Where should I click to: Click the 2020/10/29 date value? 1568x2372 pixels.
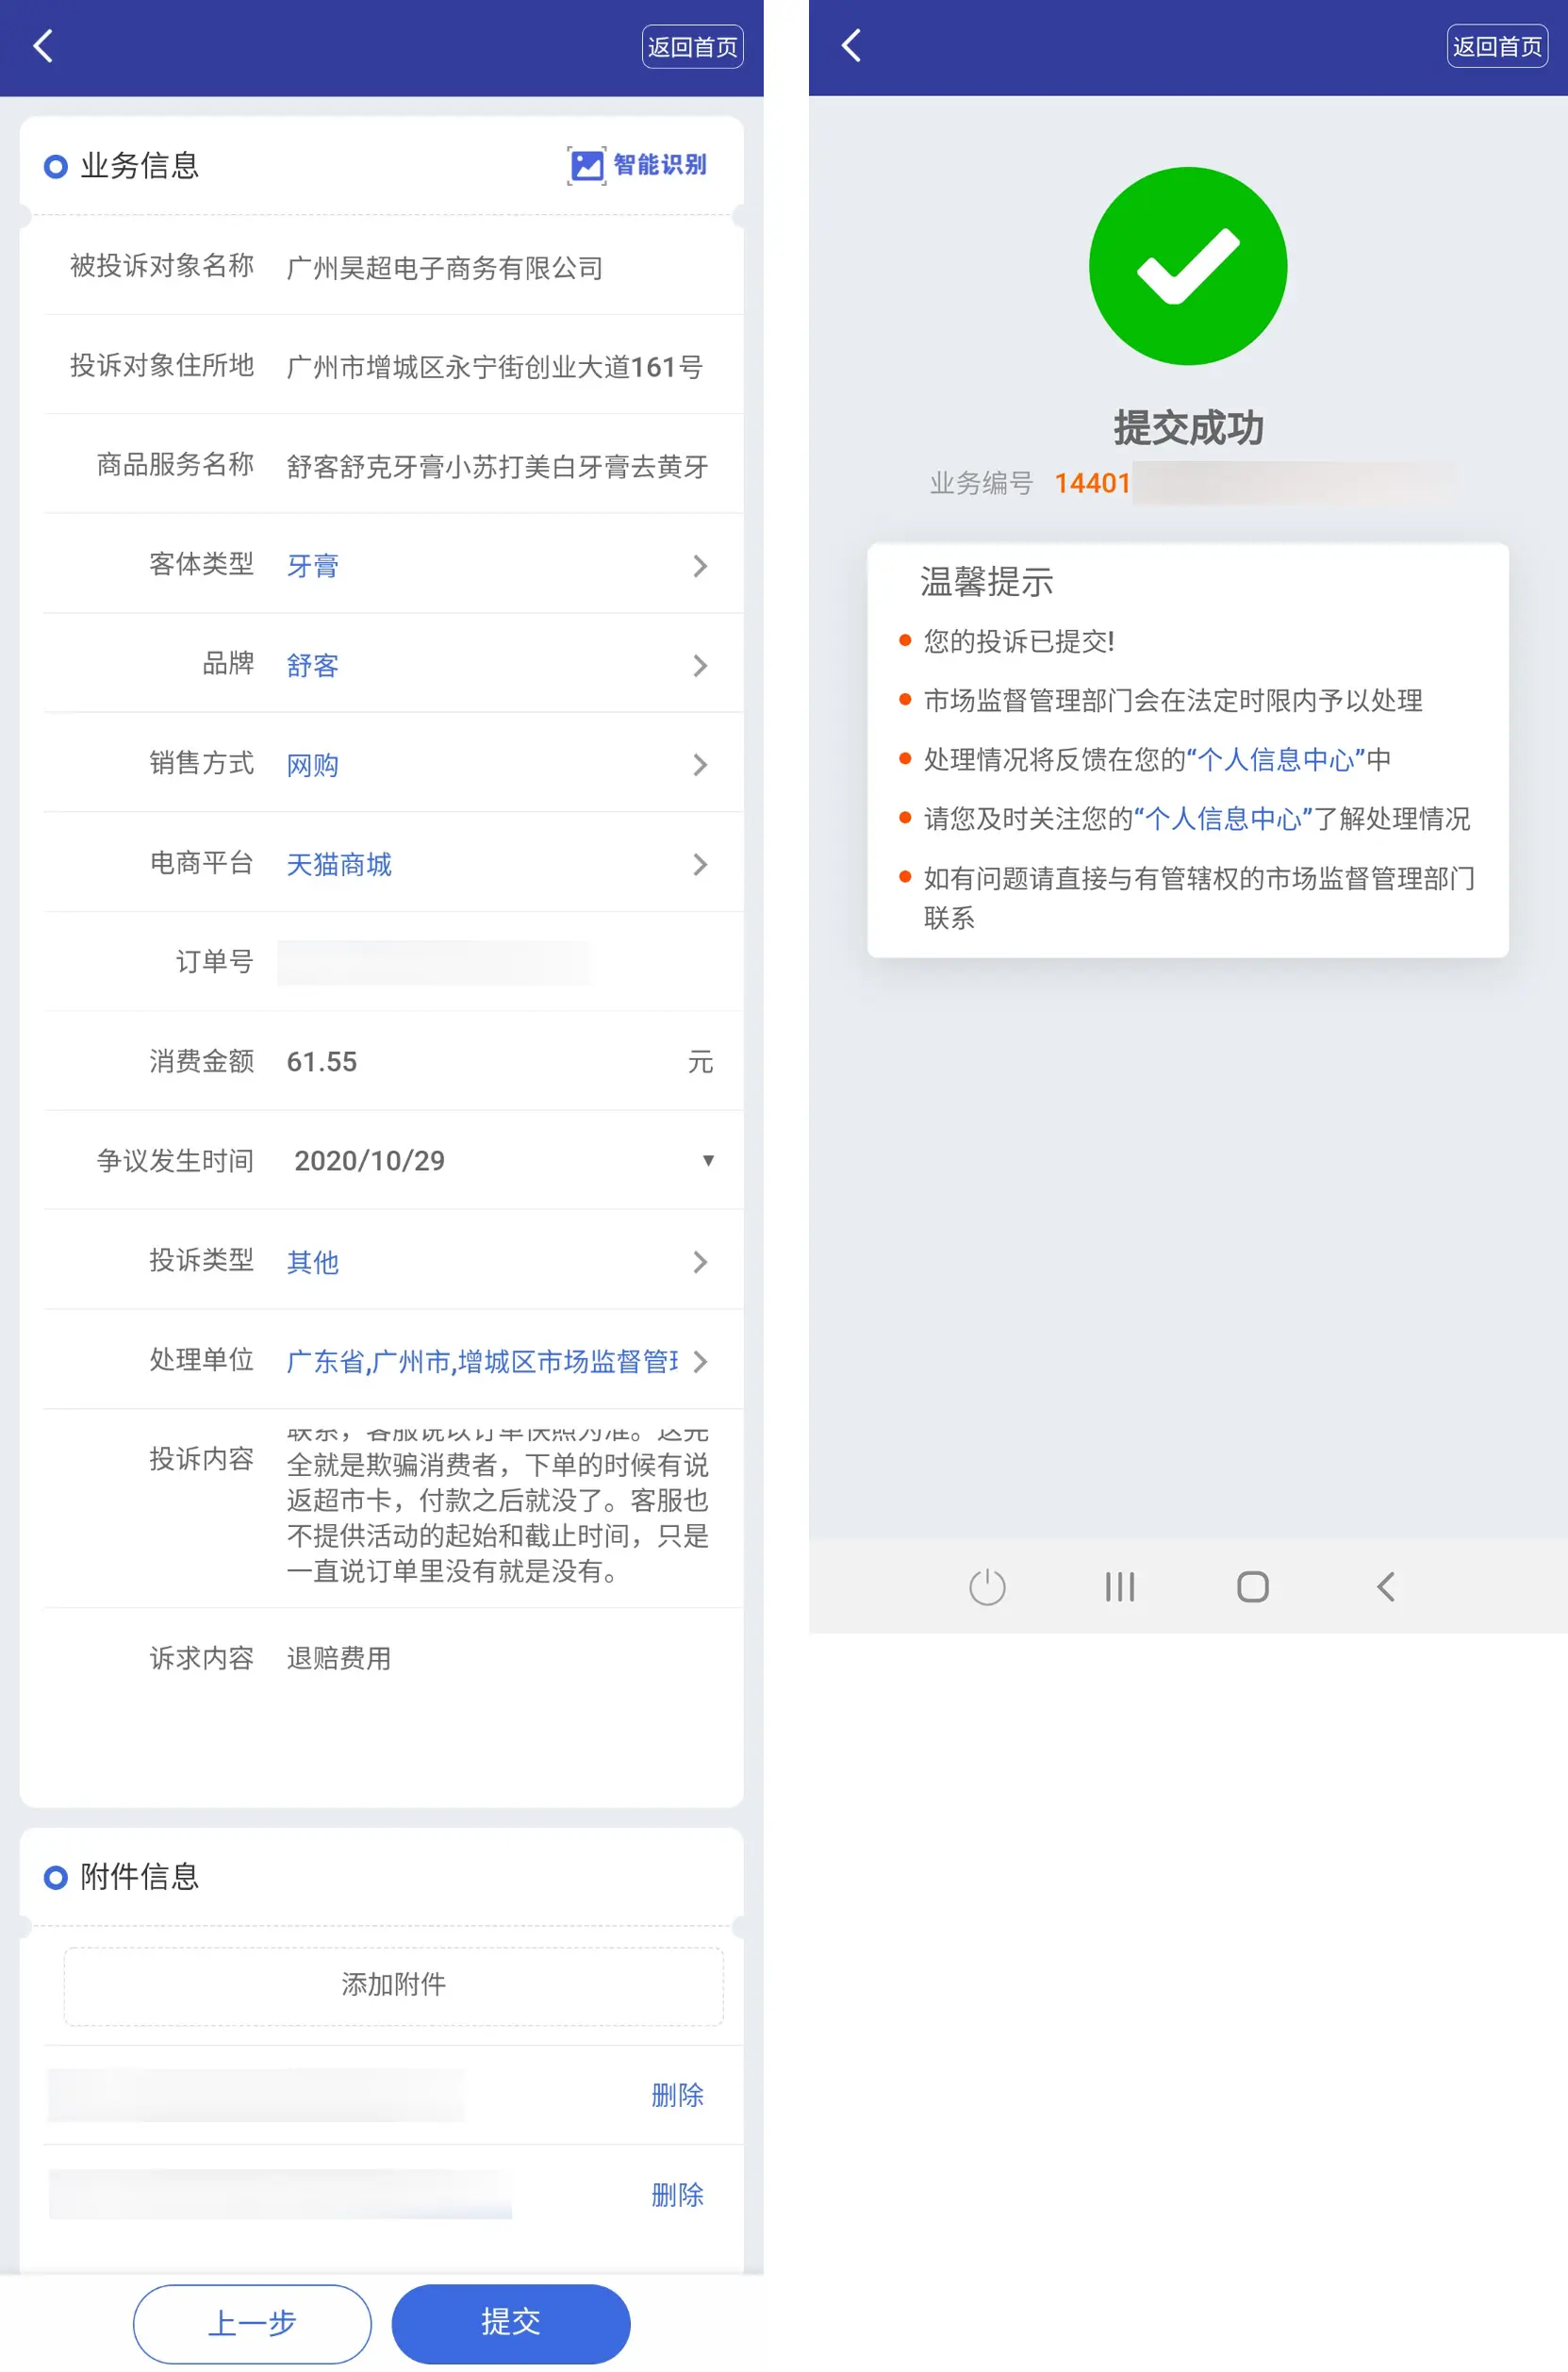click(369, 1160)
